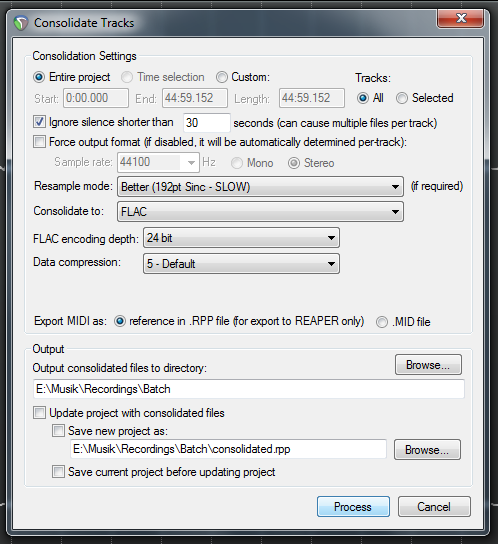Open the Resample mode dropdown

[x=260, y=187]
